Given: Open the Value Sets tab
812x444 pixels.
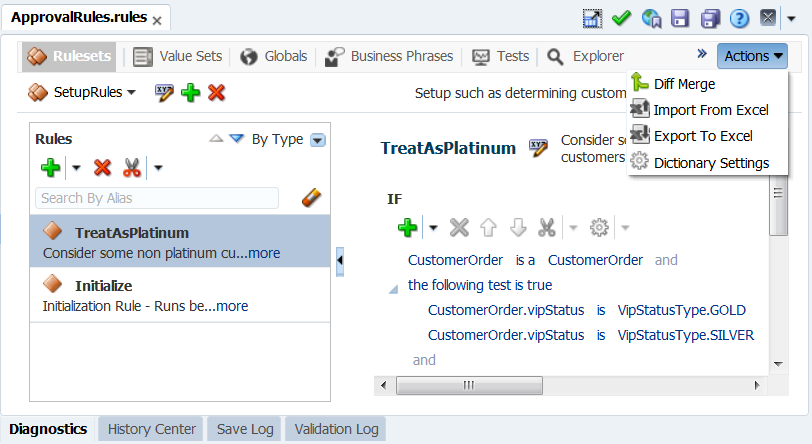Looking at the screenshot, I should [178, 56].
